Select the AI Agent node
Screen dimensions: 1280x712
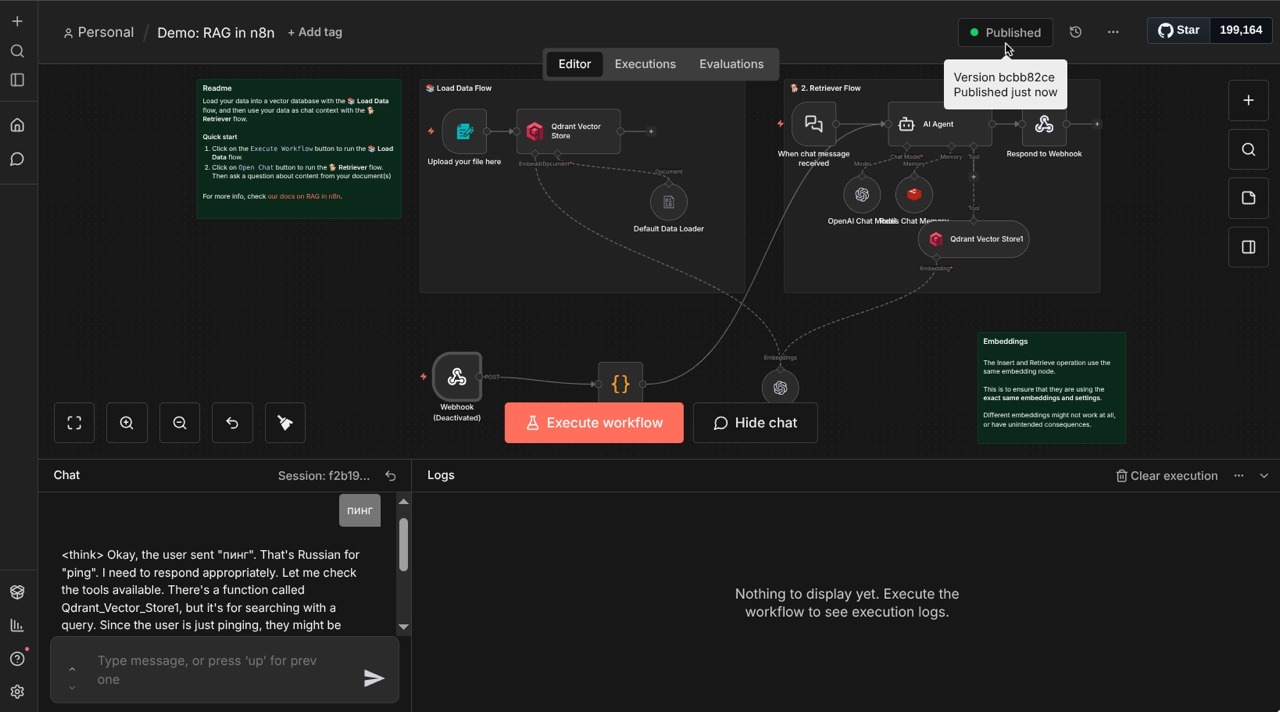tap(939, 124)
